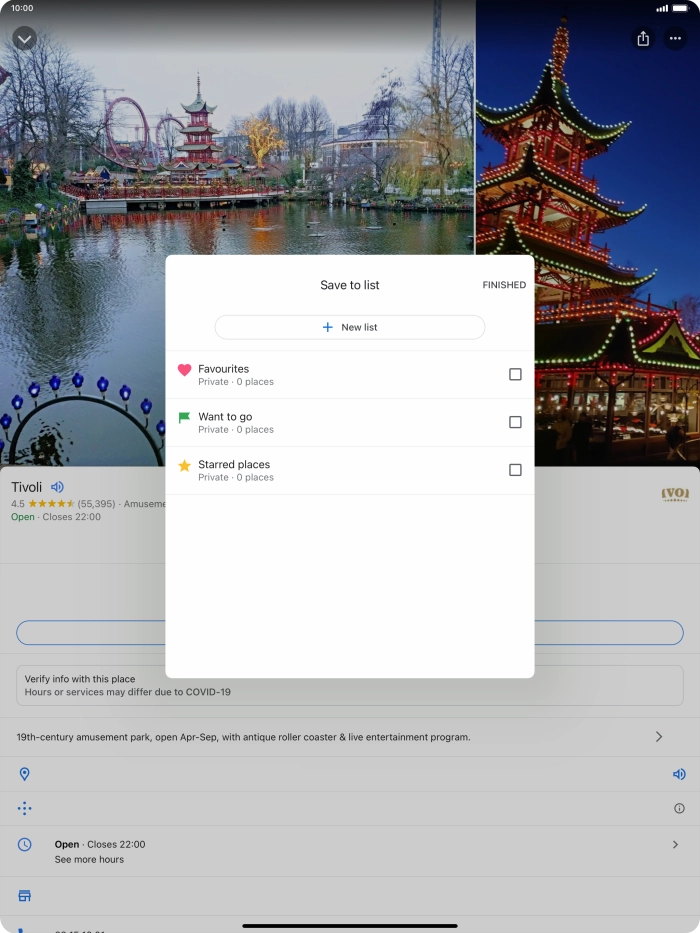
Task: Select the green flag Want to go icon
Action: (x=184, y=418)
